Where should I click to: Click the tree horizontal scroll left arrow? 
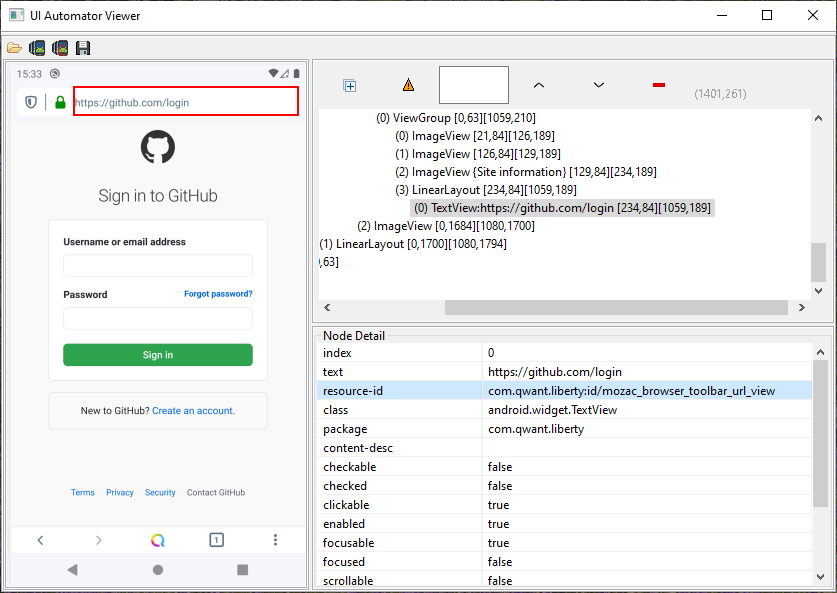coord(327,307)
